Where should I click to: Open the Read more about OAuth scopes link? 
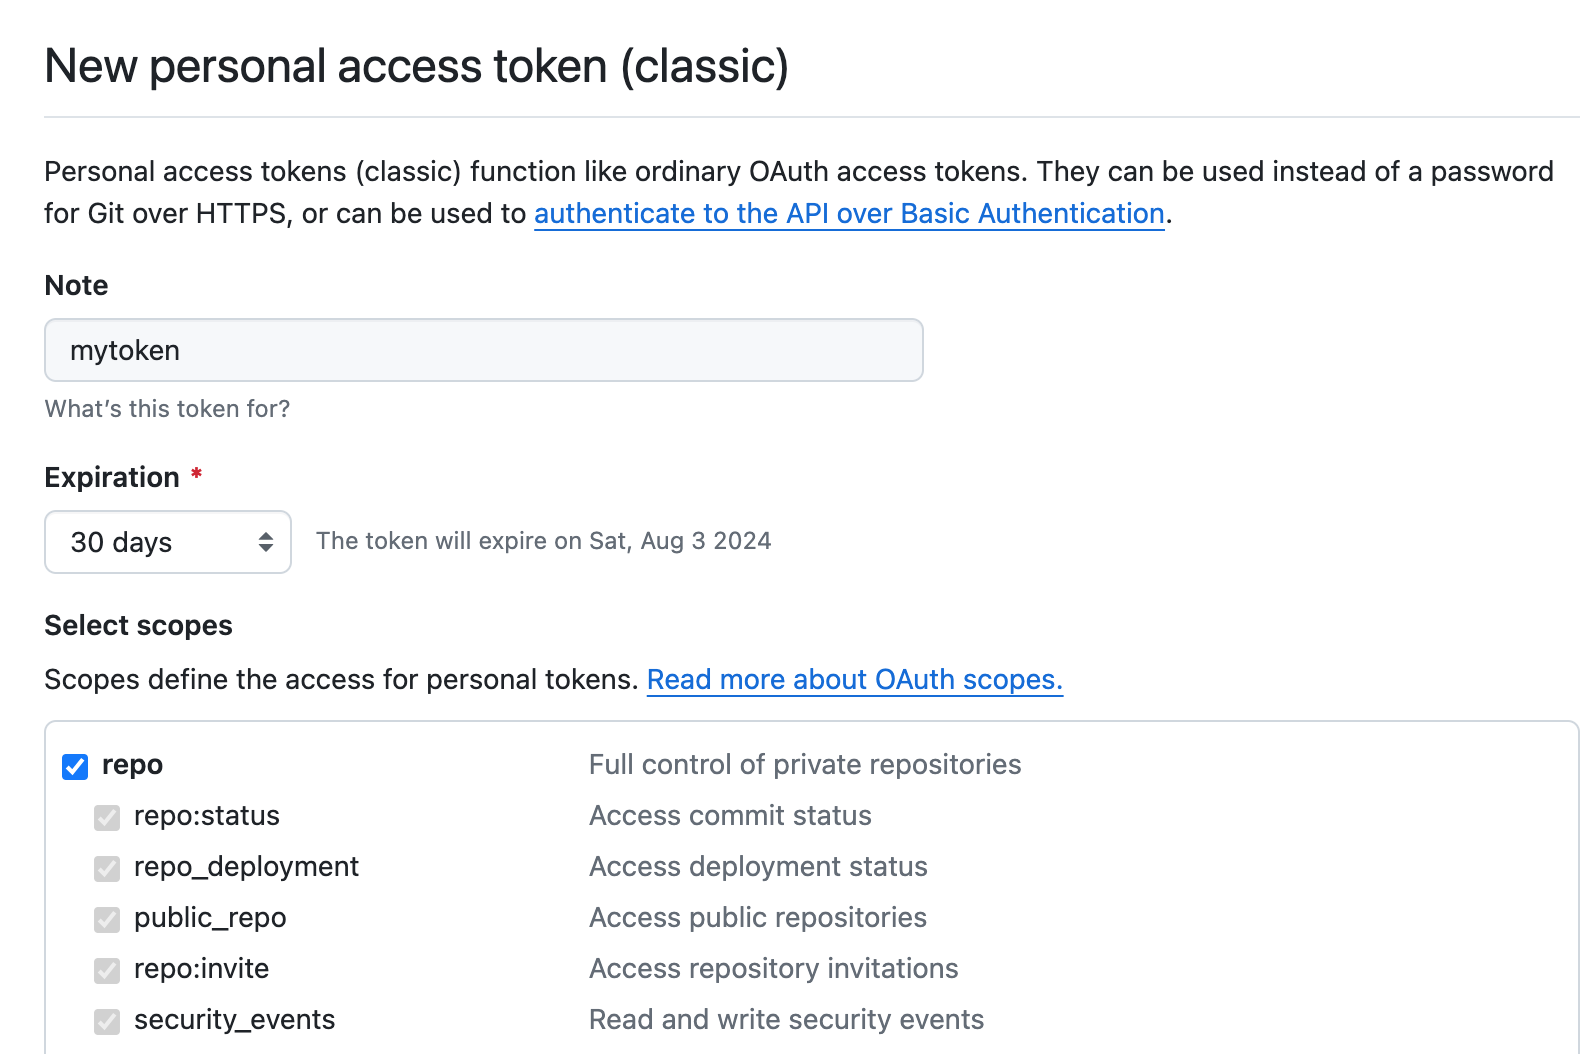click(854, 680)
